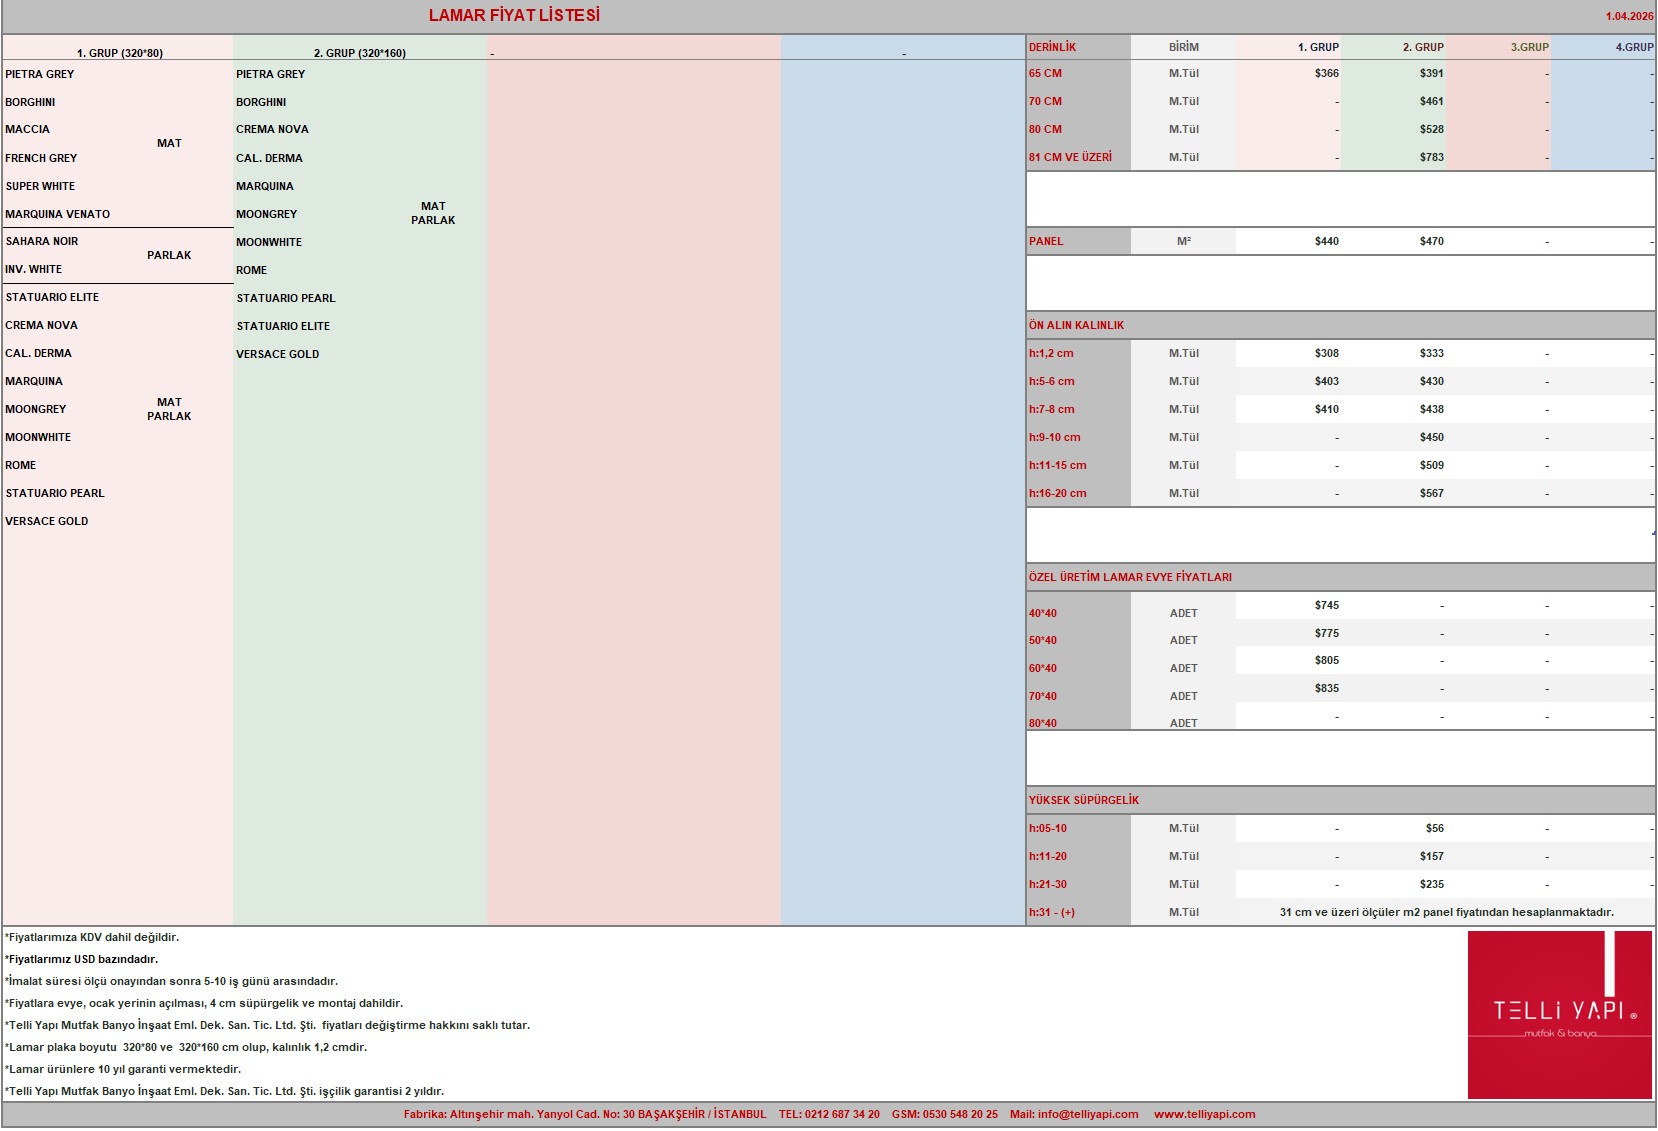Click the YÜKSEK SÜPÜRGELİK section header
The height and width of the screenshot is (1131, 1658).
pos(1084,800)
